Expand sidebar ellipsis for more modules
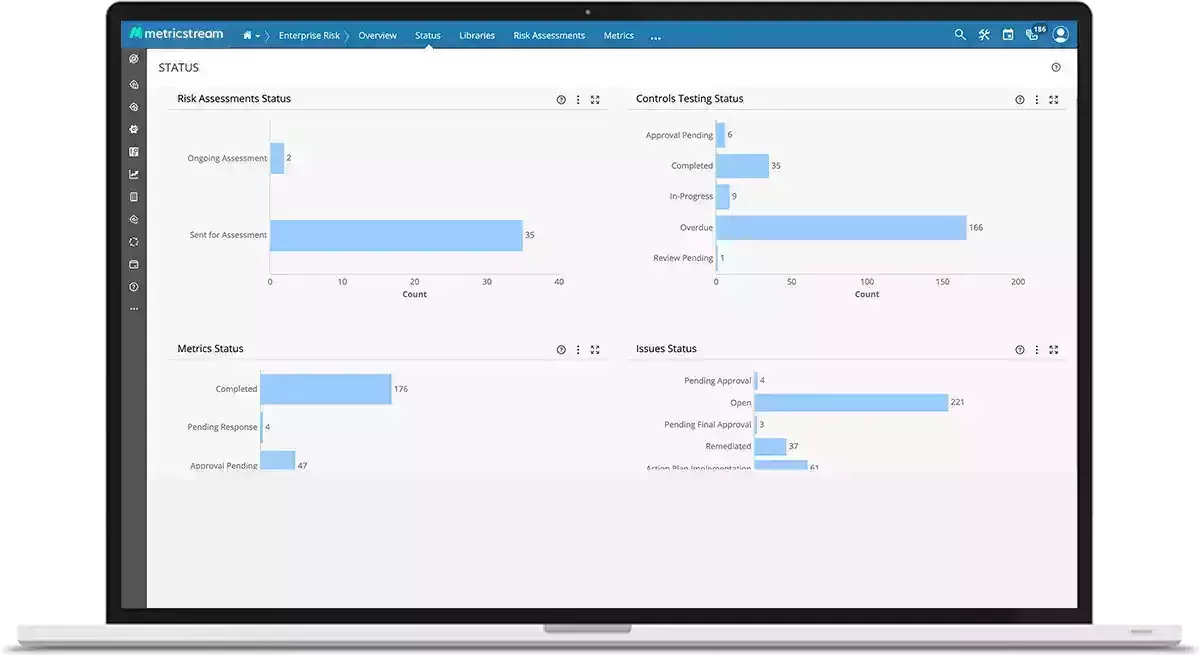1200x655 pixels. [134, 309]
